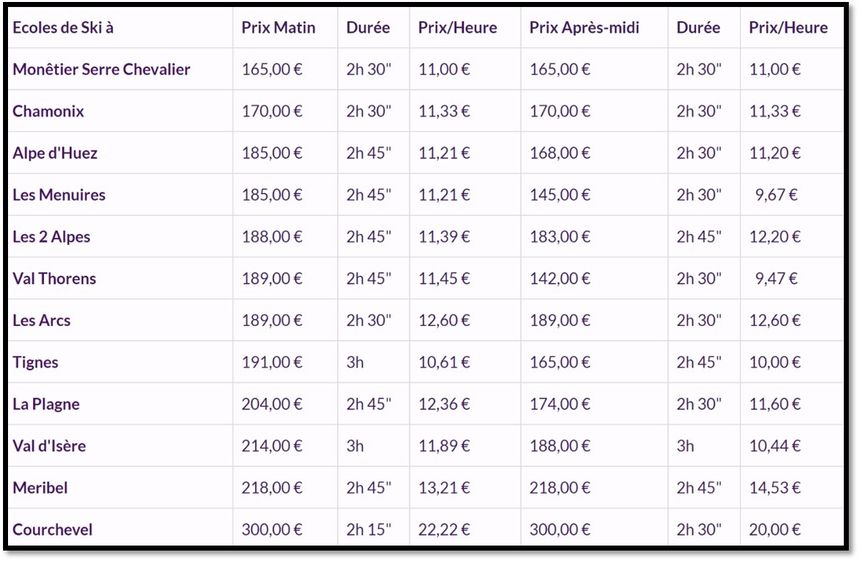This screenshot has width=860, height=562.
Task: Click the Les 2 Alpes entry
Action: coord(51,237)
